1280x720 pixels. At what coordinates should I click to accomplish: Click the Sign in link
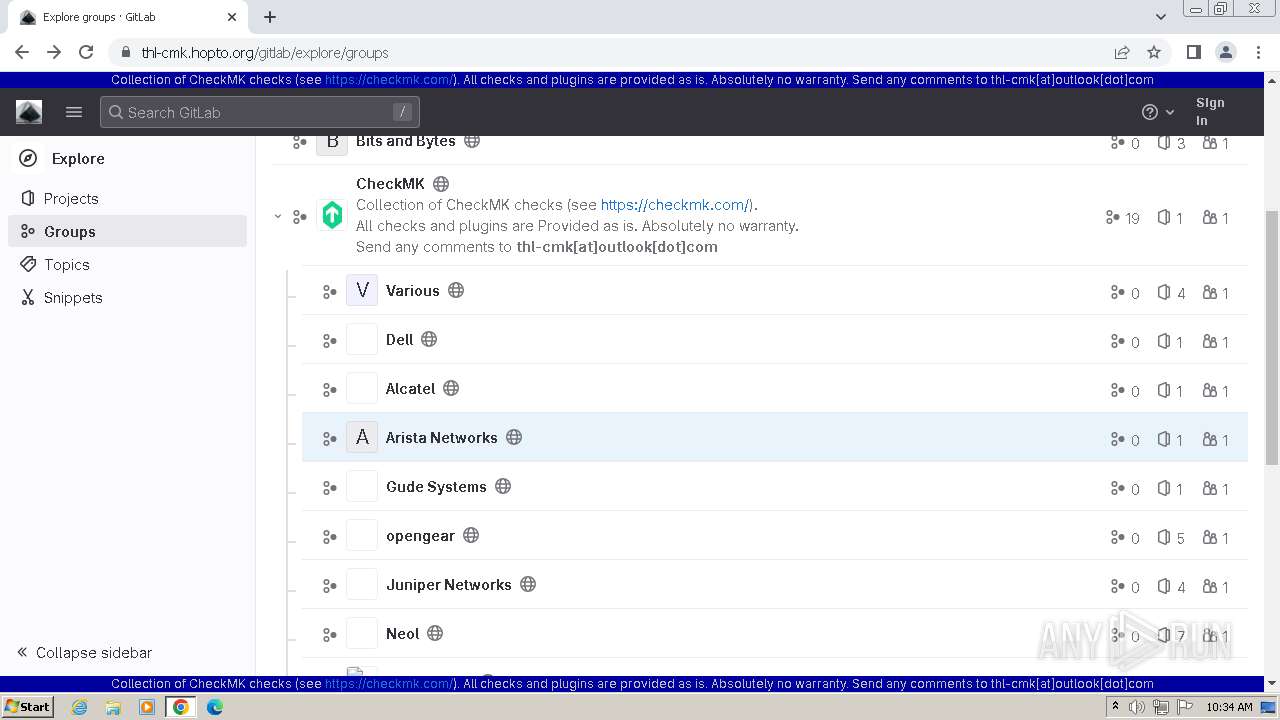[1210, 111]
